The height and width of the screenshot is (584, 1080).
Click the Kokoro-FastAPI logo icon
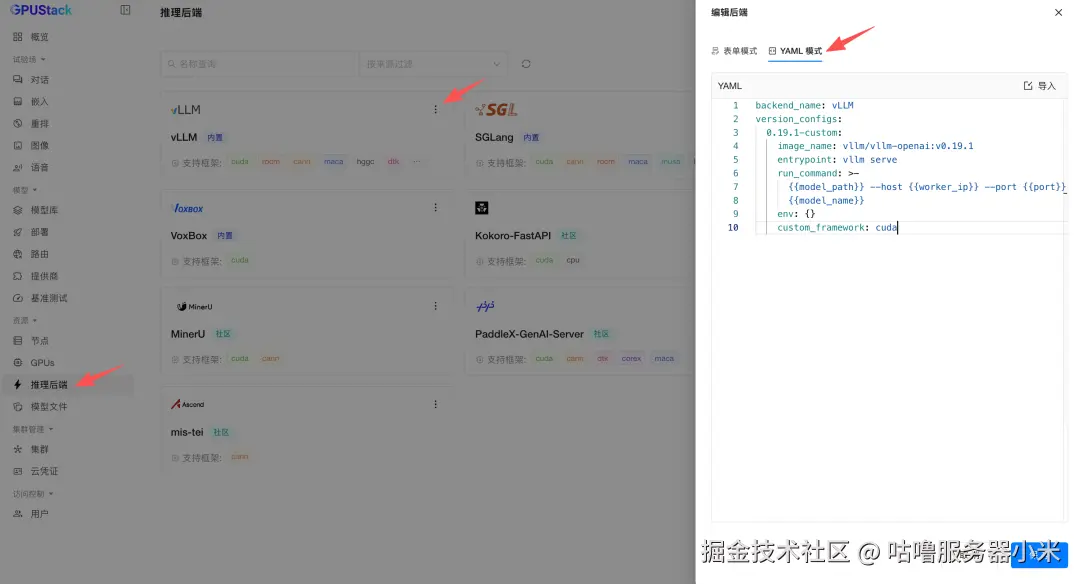tap(481, 208)
